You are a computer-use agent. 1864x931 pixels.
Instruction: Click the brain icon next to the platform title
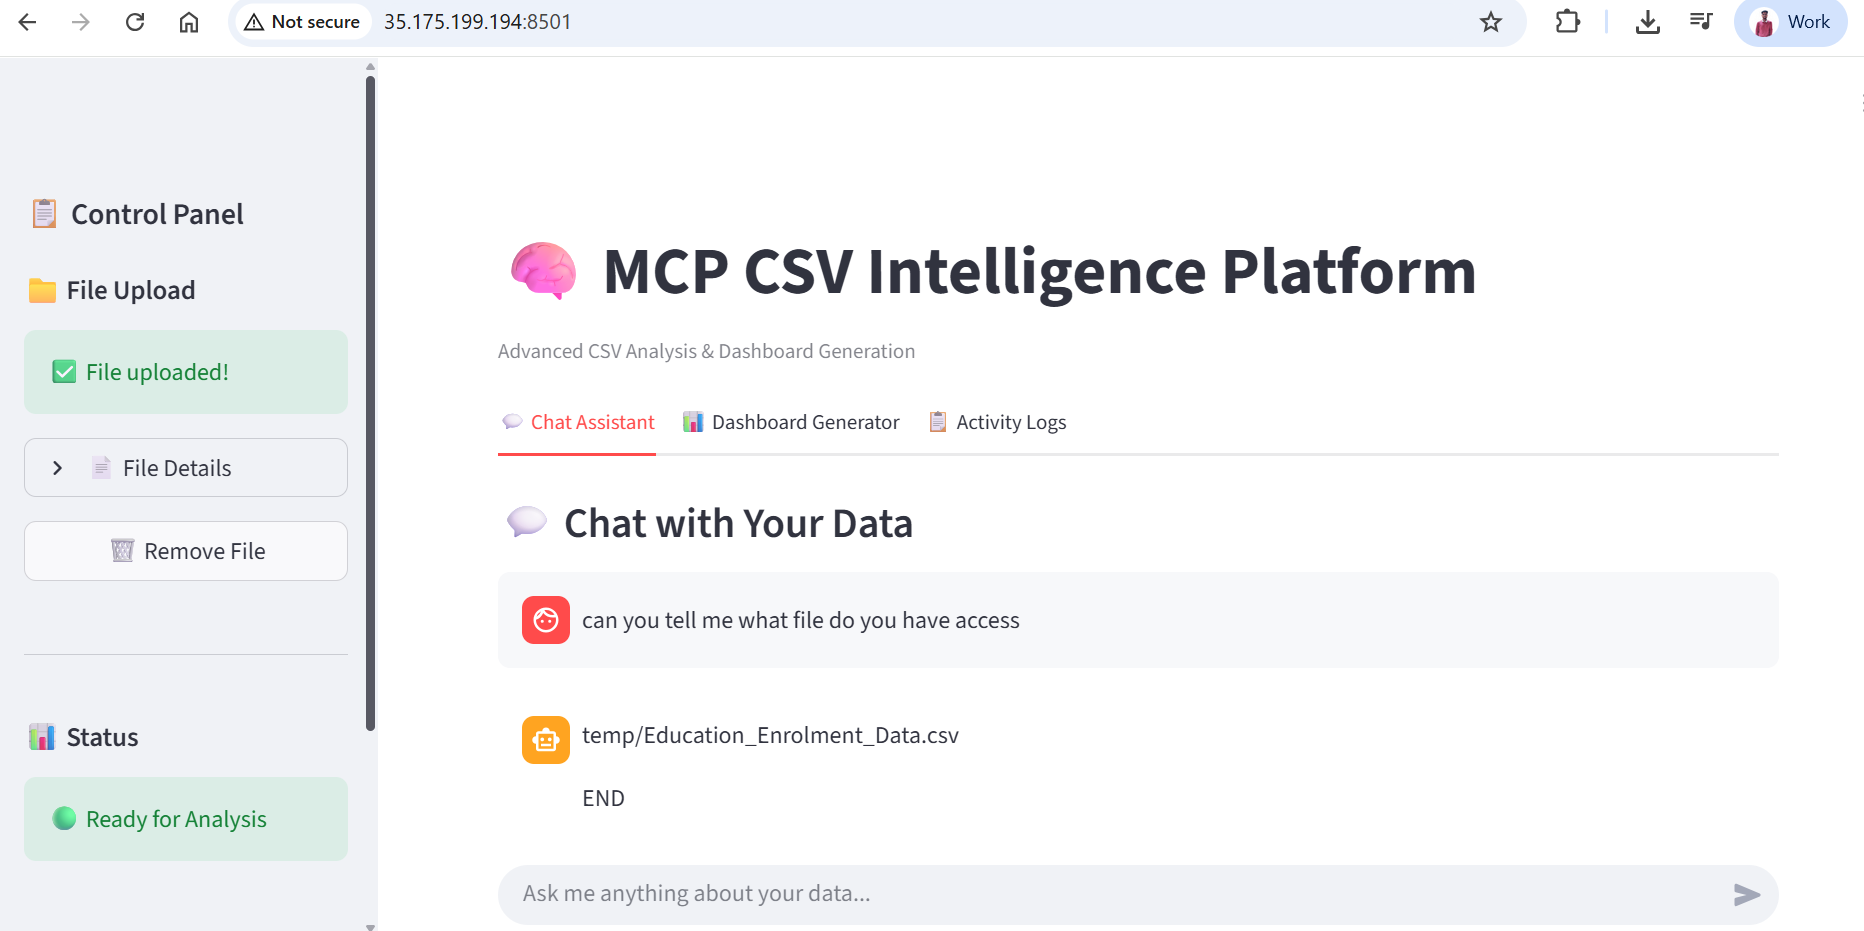pyautogui.click(x=542, y=270)
